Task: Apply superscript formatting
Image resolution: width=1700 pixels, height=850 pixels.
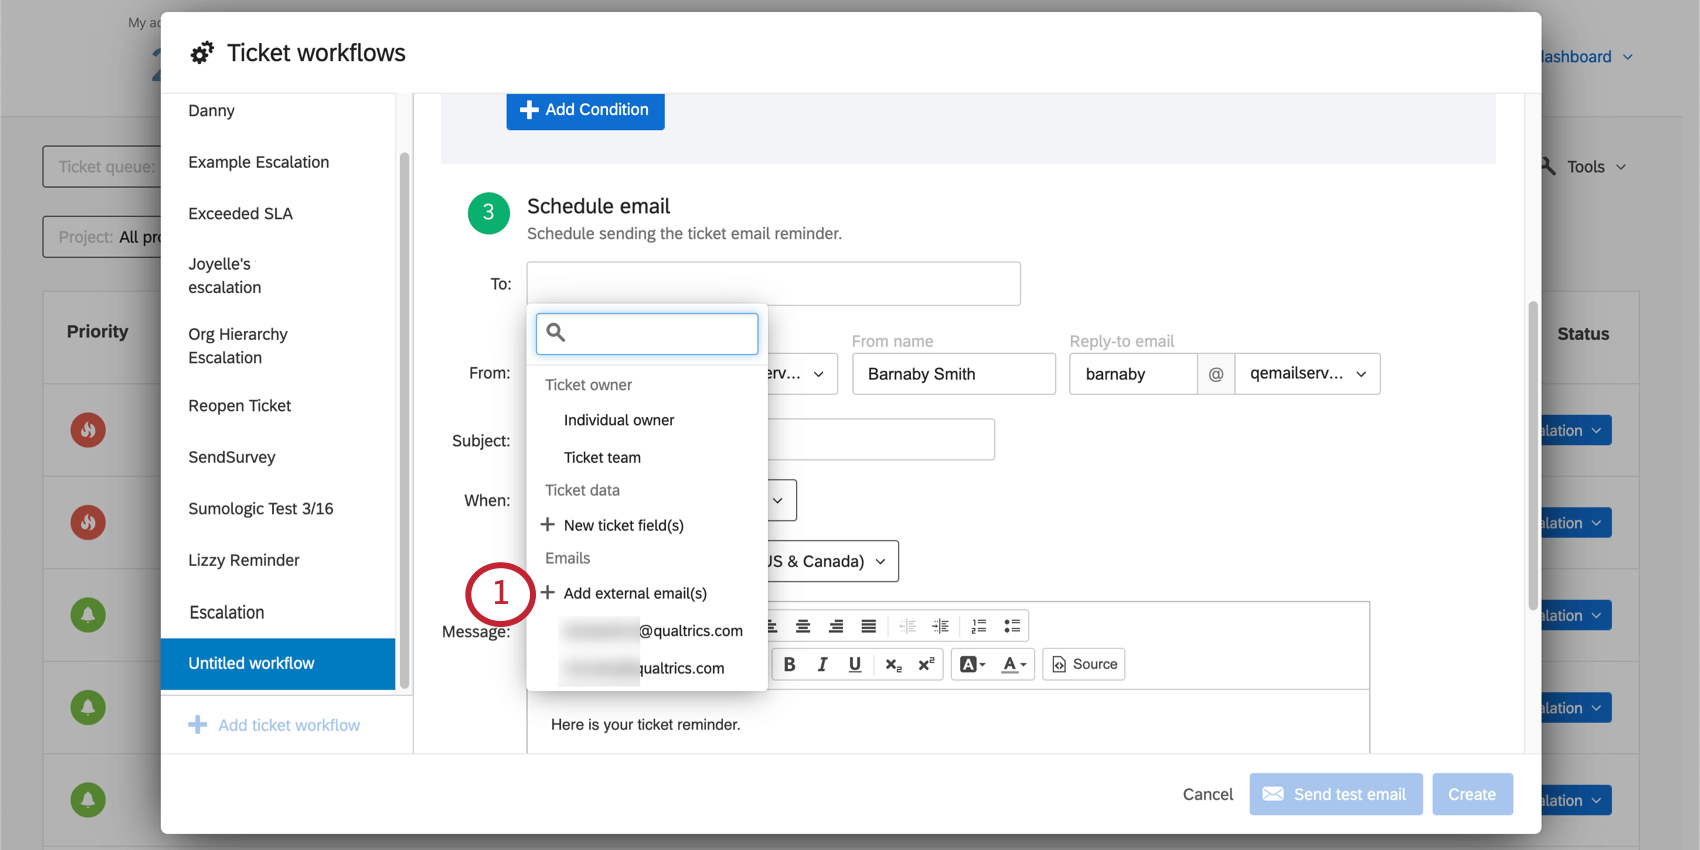Action: click(926, 664)
